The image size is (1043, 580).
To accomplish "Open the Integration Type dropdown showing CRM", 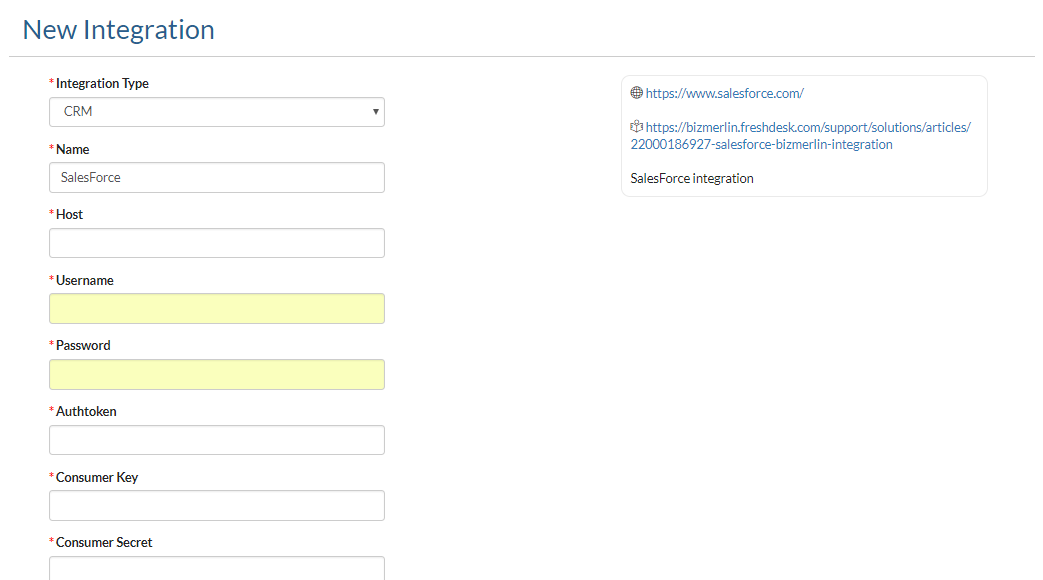I will [x=217, y=112].
